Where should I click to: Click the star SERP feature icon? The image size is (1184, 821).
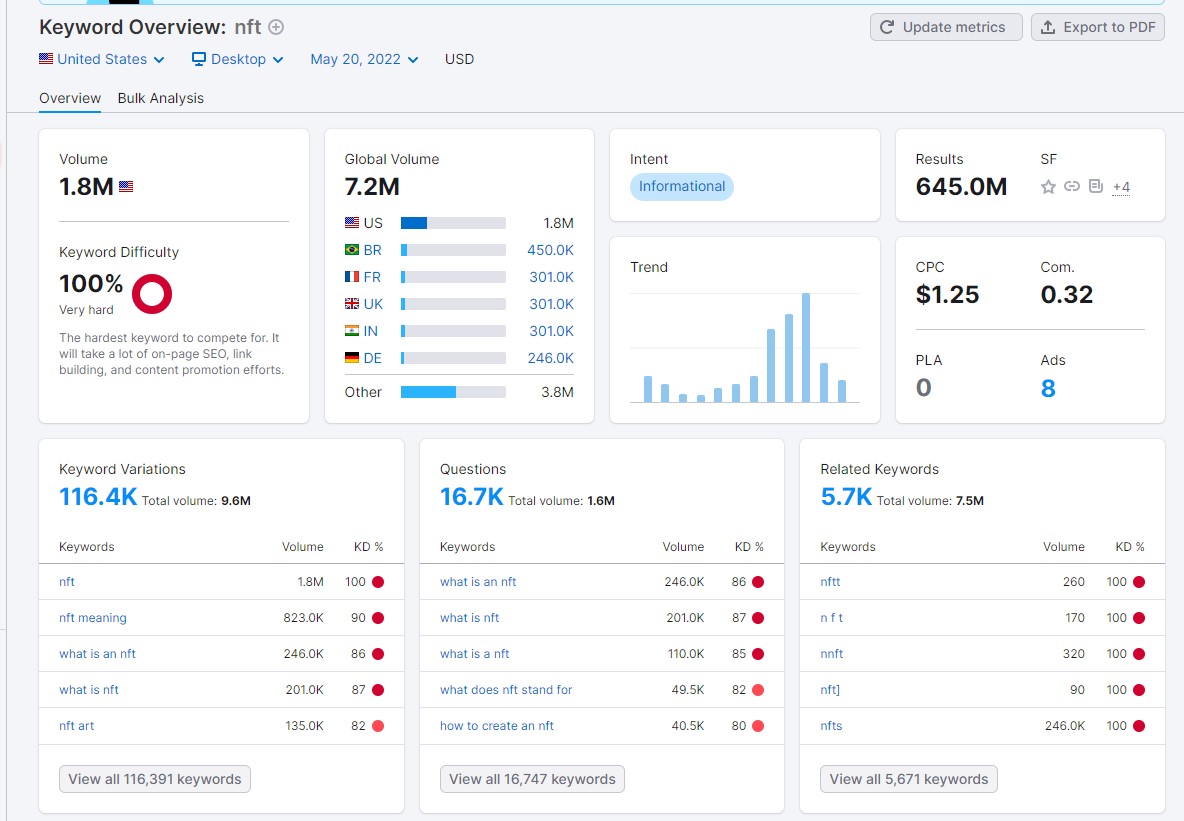1048,187
